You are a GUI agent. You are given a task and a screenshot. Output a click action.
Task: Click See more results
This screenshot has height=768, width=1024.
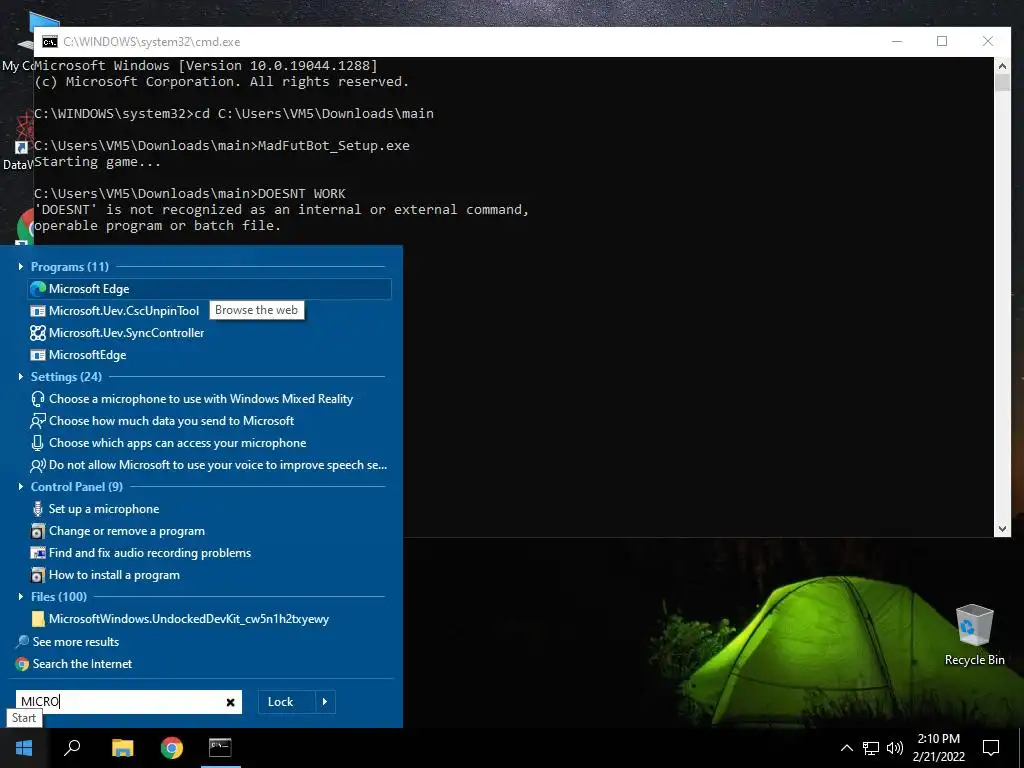coord(67,642)
